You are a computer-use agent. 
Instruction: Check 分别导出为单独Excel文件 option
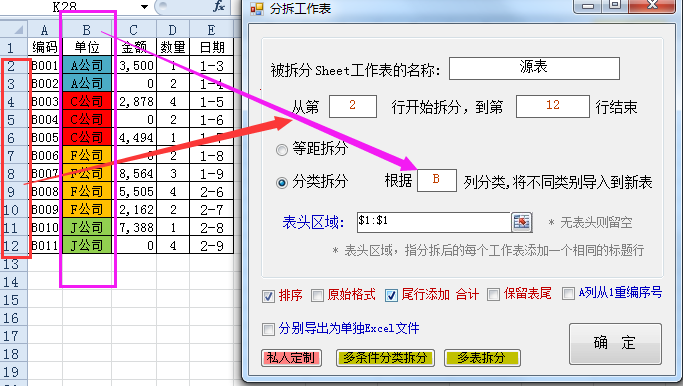268,329
